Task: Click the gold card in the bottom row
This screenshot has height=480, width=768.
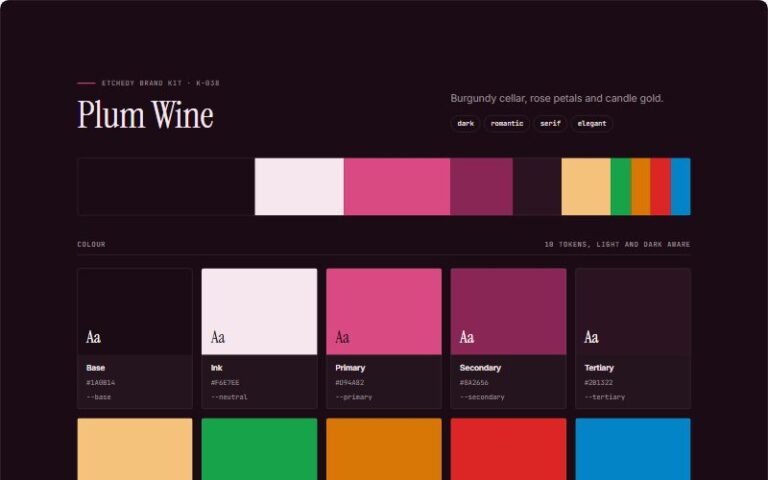Action: [135, 449]
